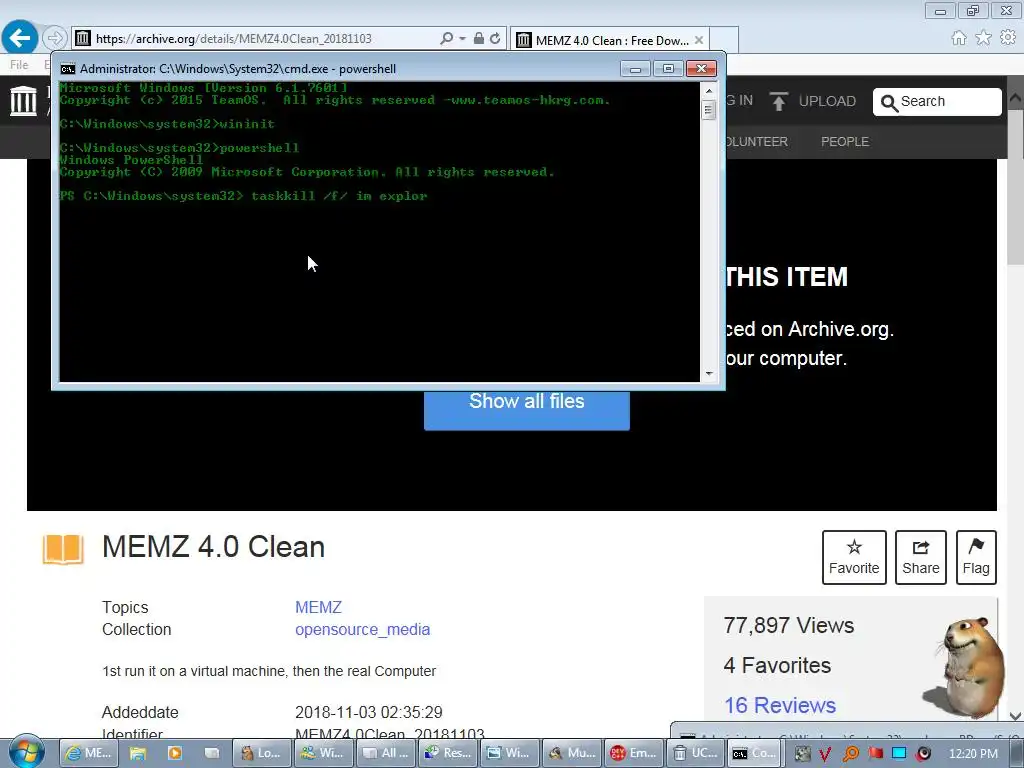Open the MEMZ topic link
The image size is (1024, 768).
318,607
